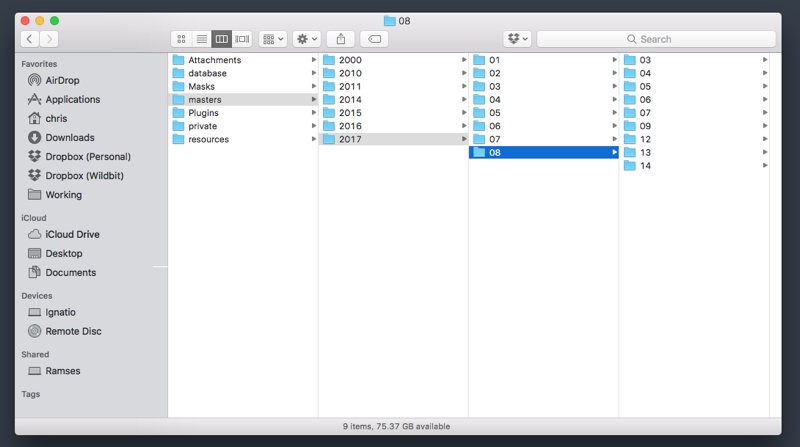Select the private folder
Screen dimensions: 800x447
[243, 126]
